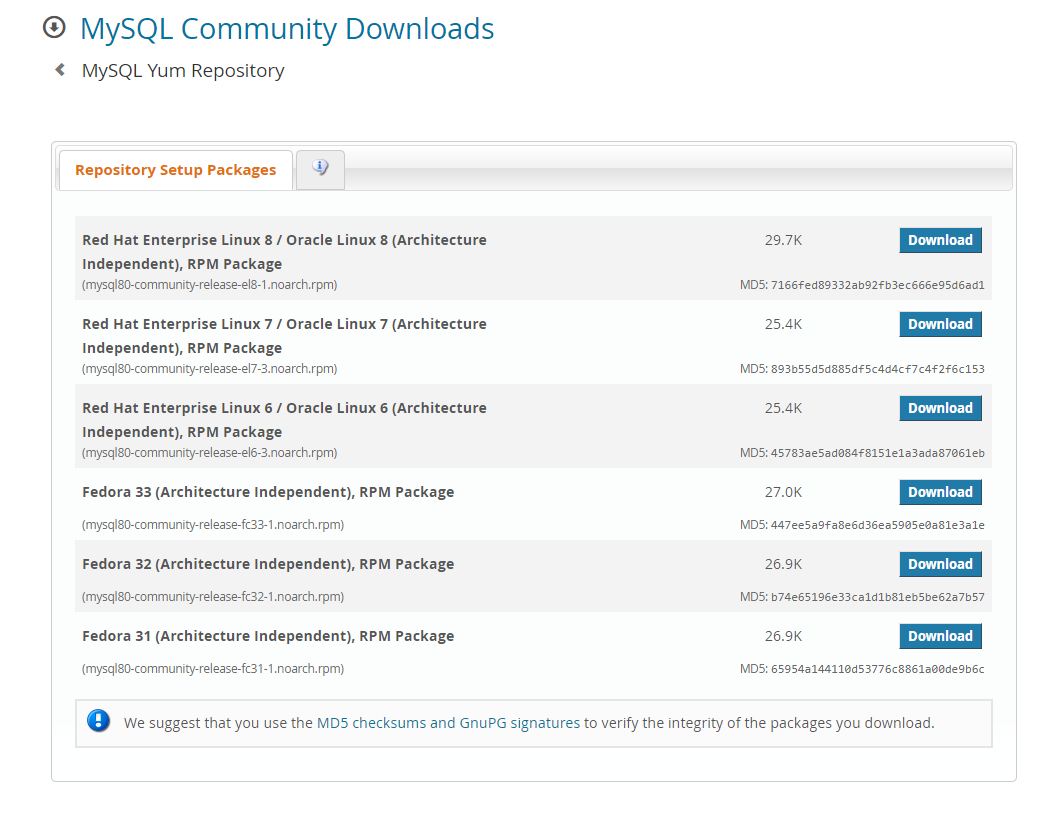Open MD5 checksums and GnuPG signatures link
Screen dimensions: 1052x813
tap(448, 722)
